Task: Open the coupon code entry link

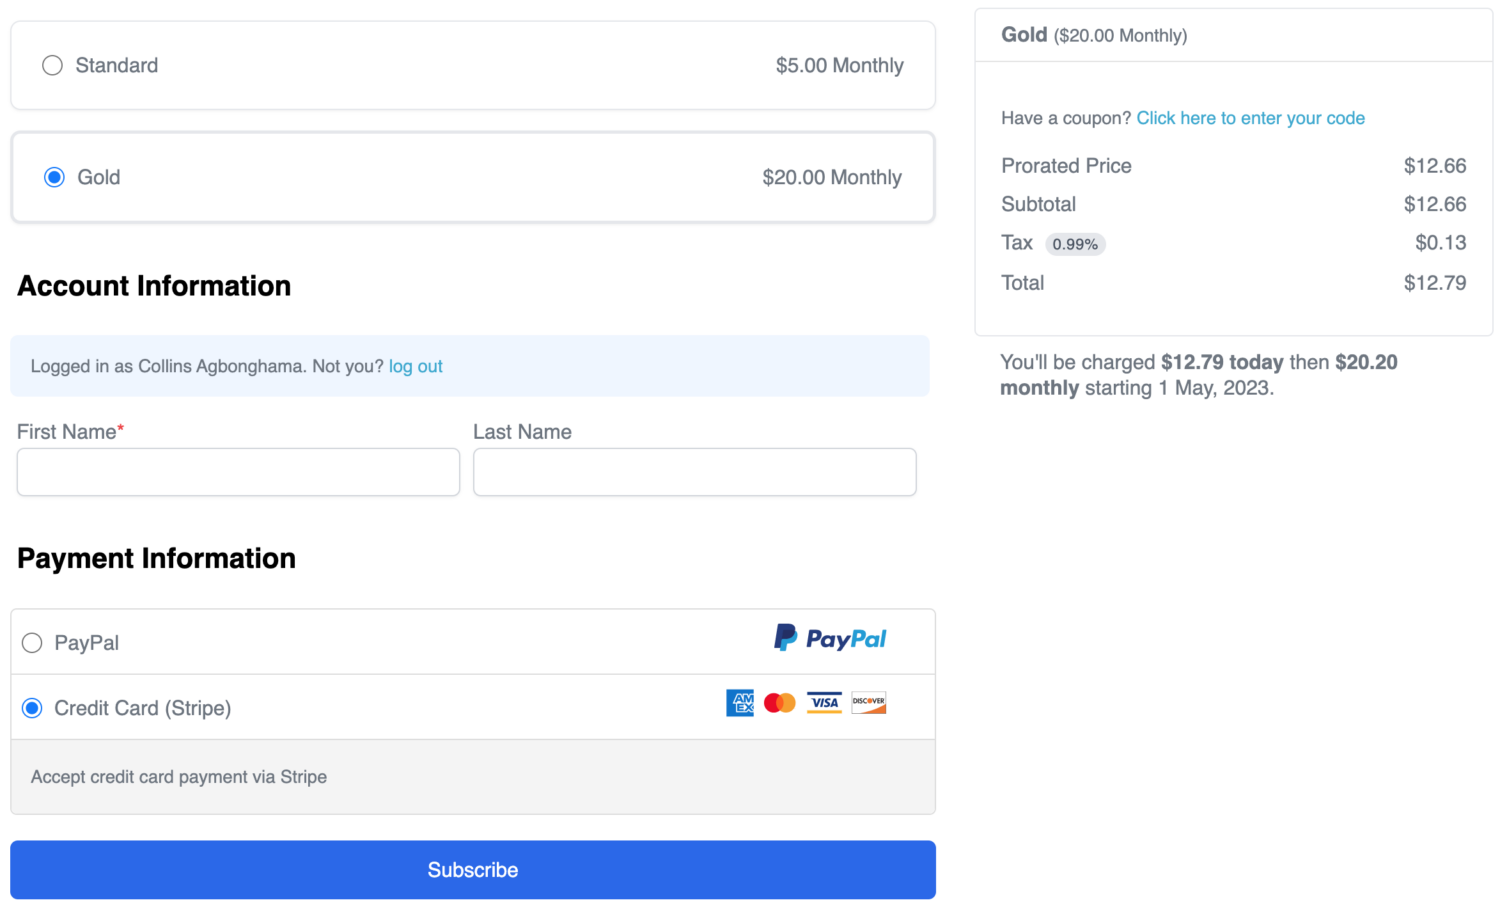Action: click(x=1250, y=118)
